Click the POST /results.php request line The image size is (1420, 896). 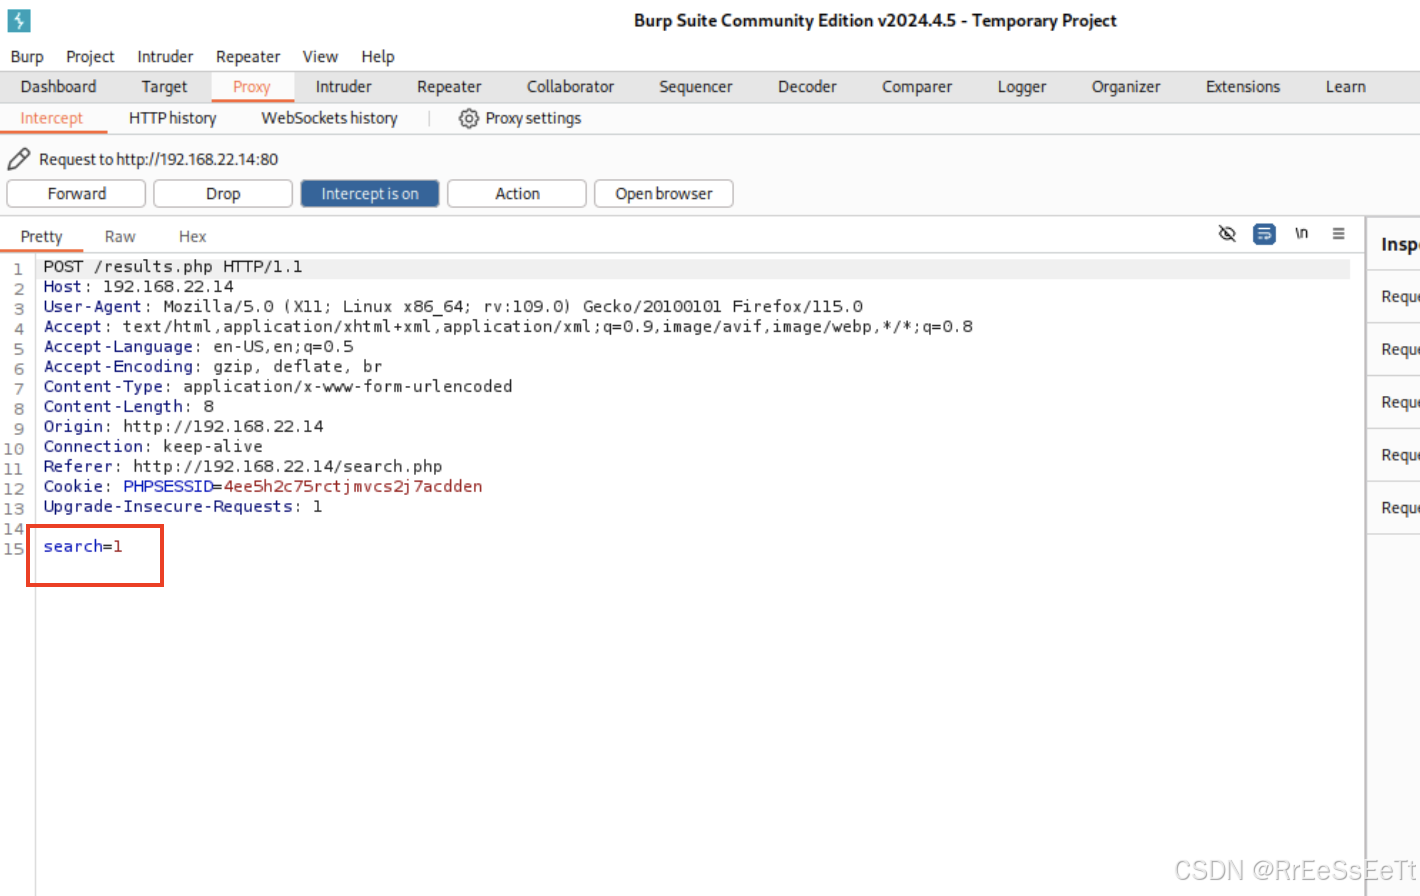[x=173, y=267]
